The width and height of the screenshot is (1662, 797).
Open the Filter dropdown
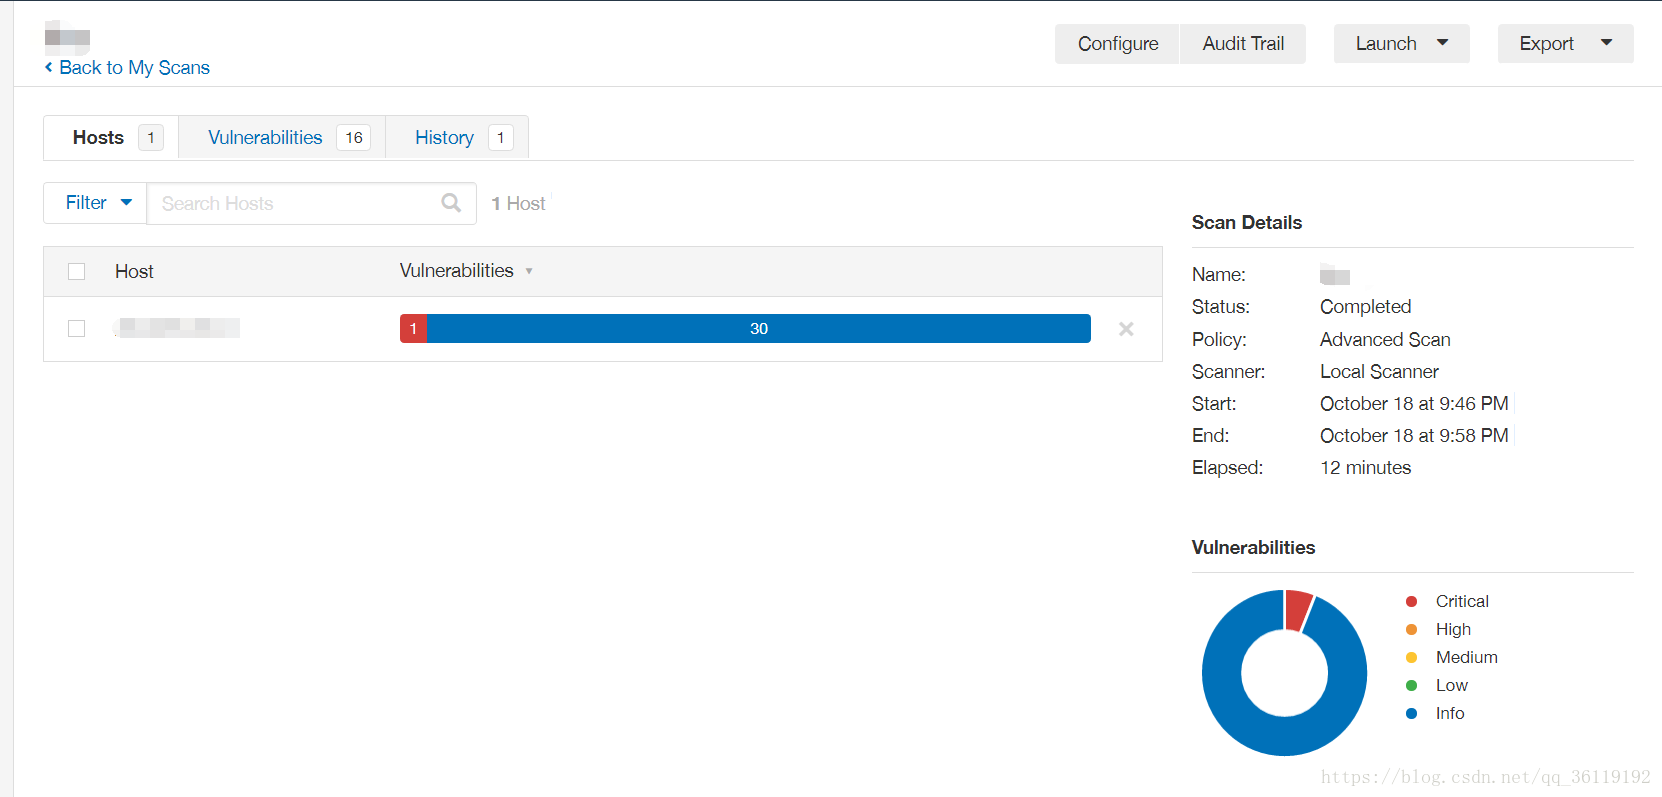(96, 203)
